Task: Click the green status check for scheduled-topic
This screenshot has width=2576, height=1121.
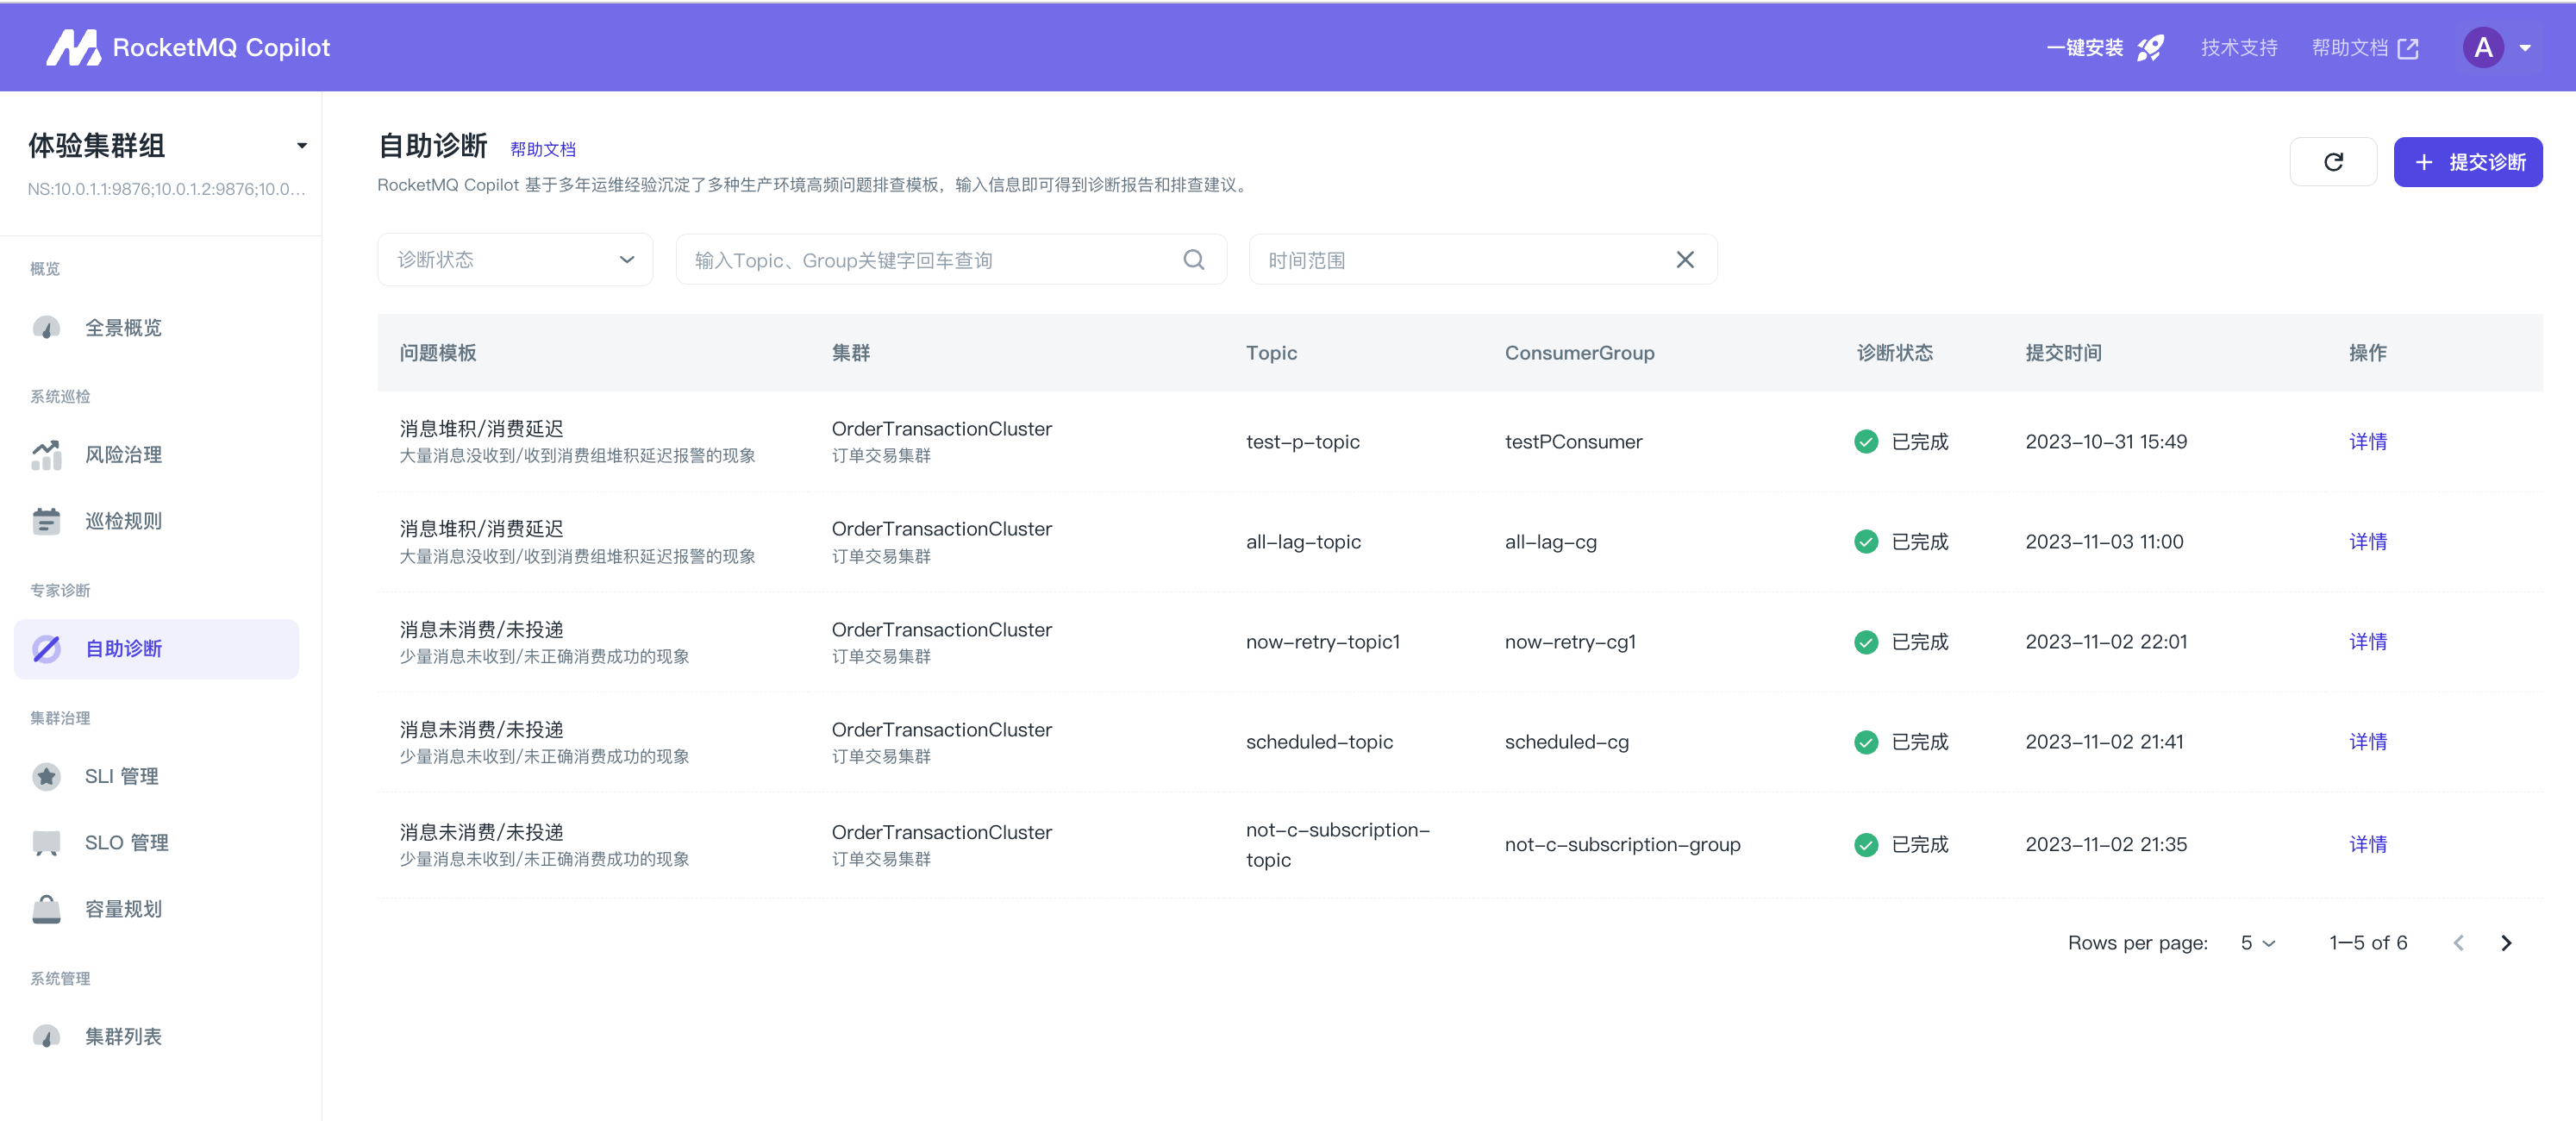Action: coord(1866,742)
